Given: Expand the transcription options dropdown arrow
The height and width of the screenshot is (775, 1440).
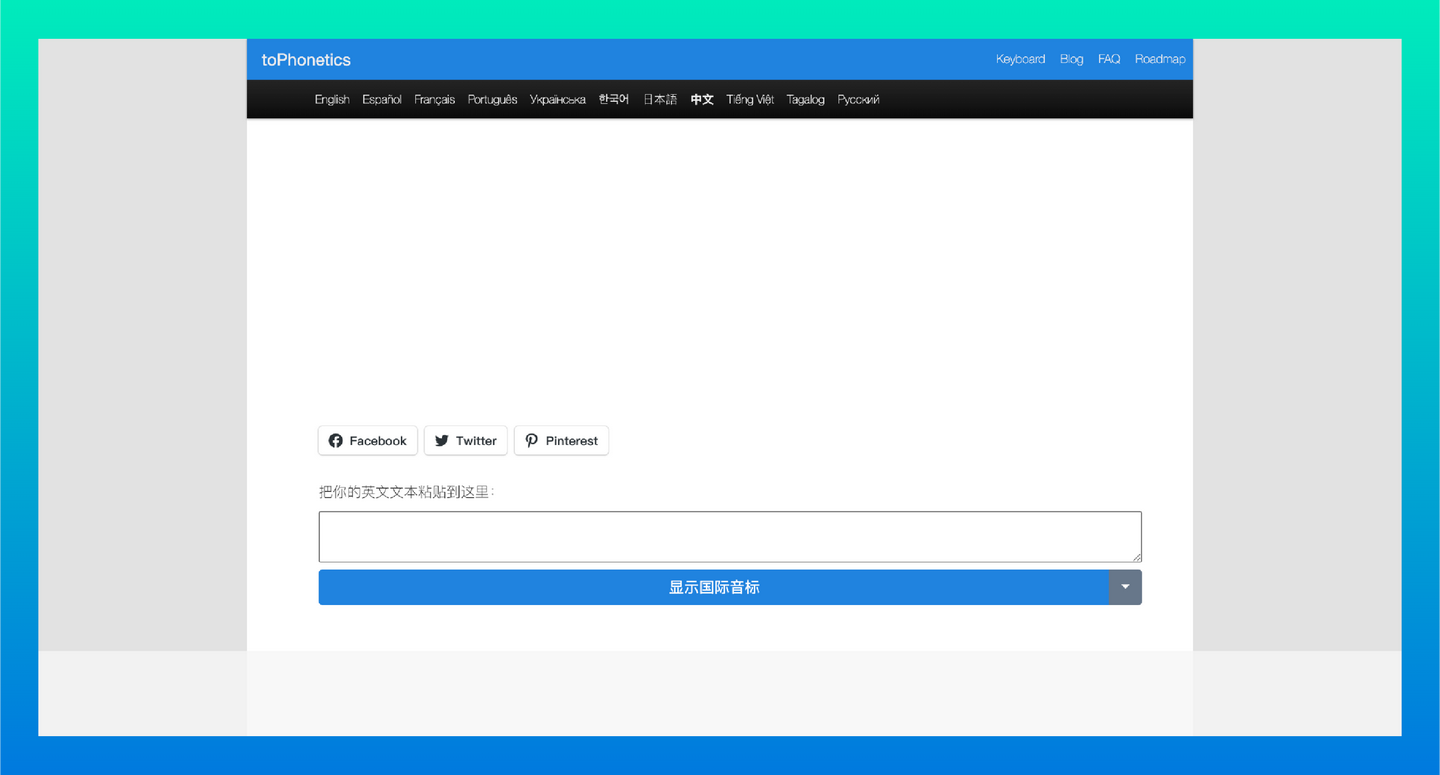Looking at the screenshot, I should [1125, 587].
